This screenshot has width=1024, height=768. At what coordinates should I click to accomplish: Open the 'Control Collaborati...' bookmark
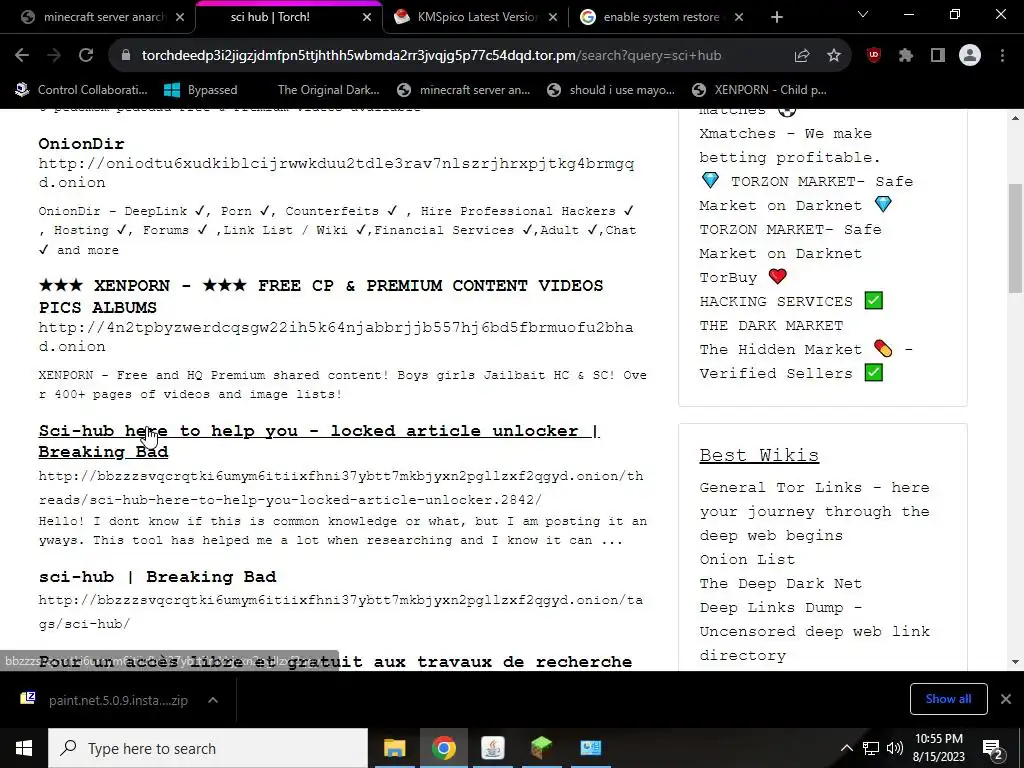coord(82,90)
